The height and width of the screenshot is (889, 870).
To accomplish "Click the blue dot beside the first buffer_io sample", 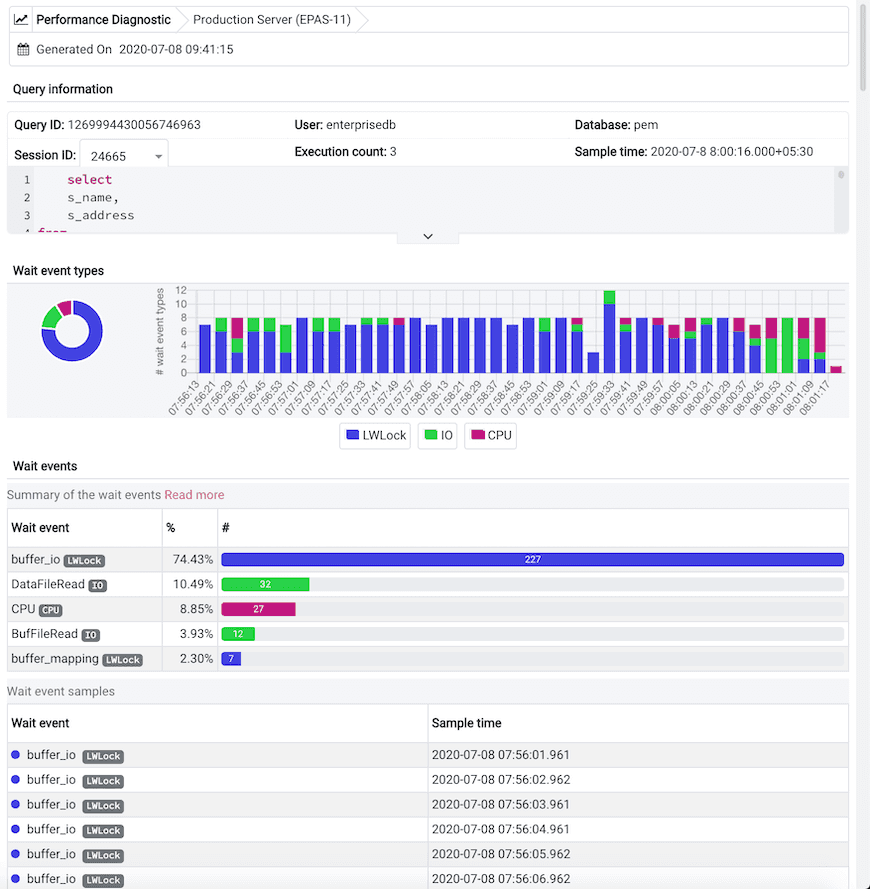I will pyautogui.click(x=14, y=755).
